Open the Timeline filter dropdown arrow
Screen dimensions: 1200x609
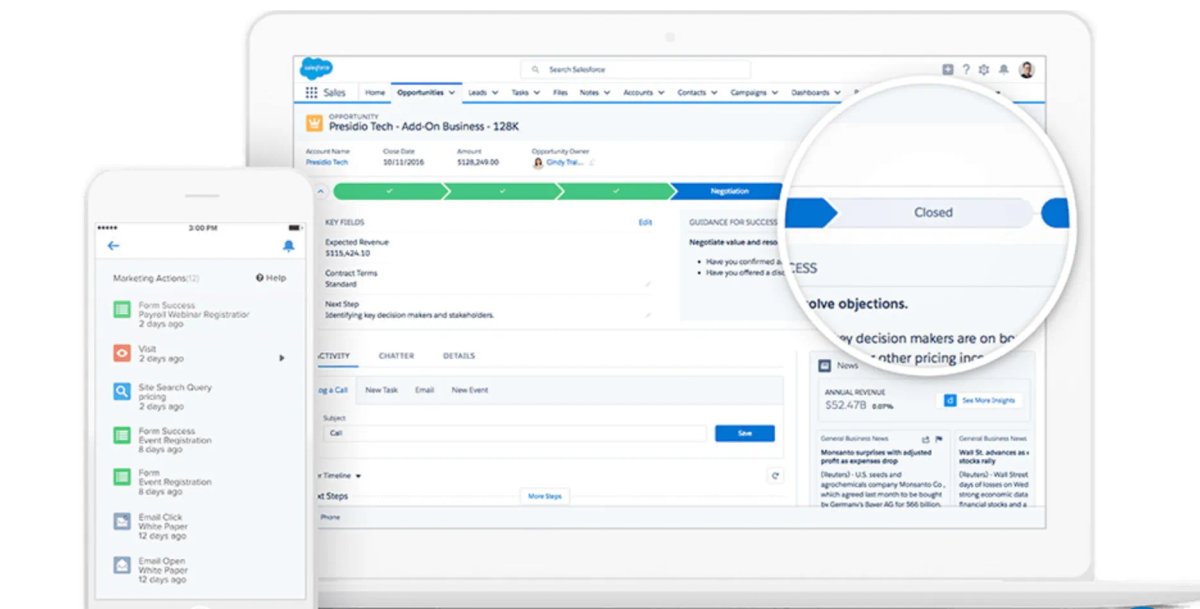(358, 476)
